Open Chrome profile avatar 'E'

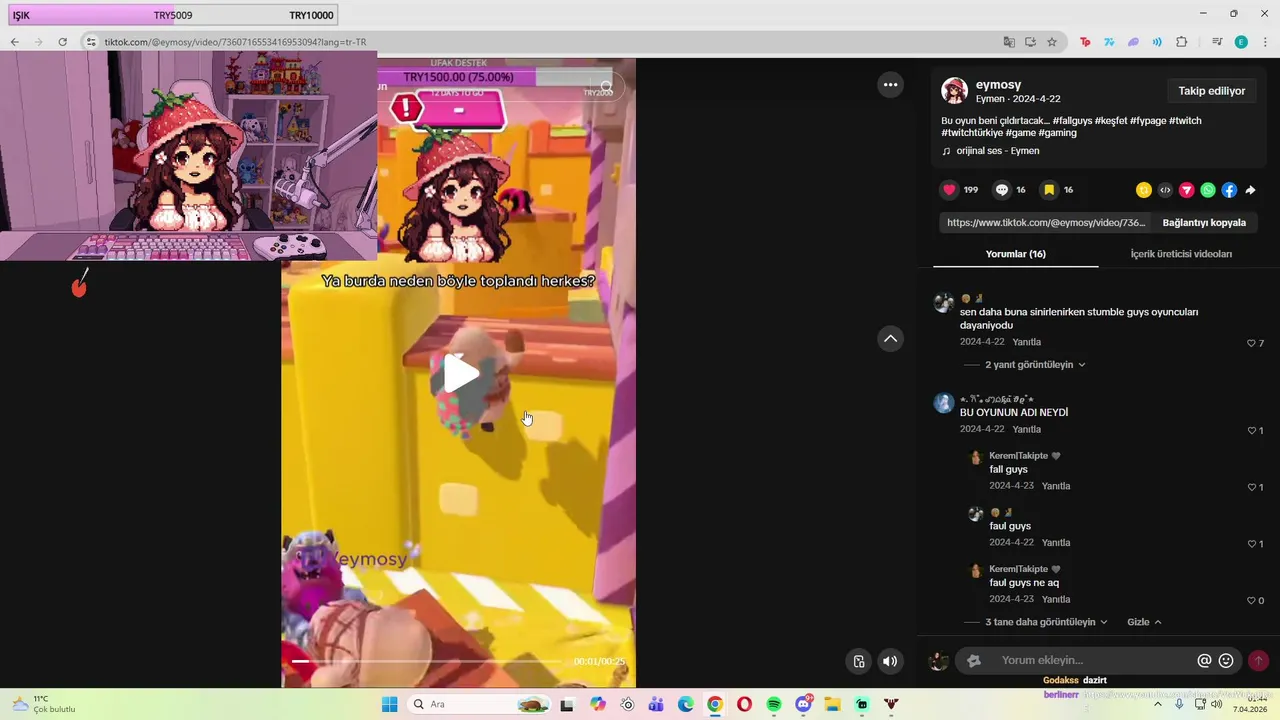point(1241,42)
